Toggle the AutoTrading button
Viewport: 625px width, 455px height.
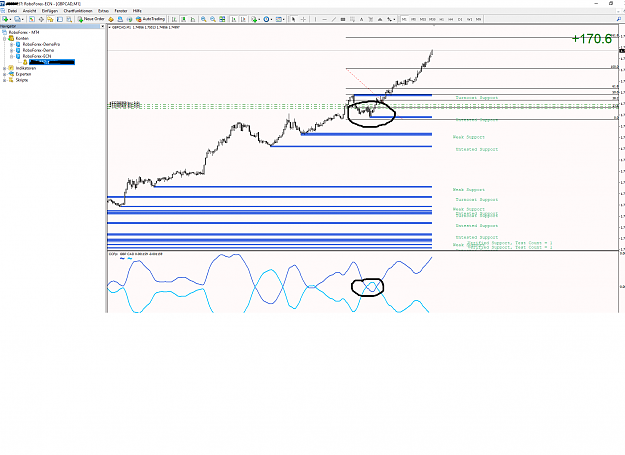click(x=150, y=19)
